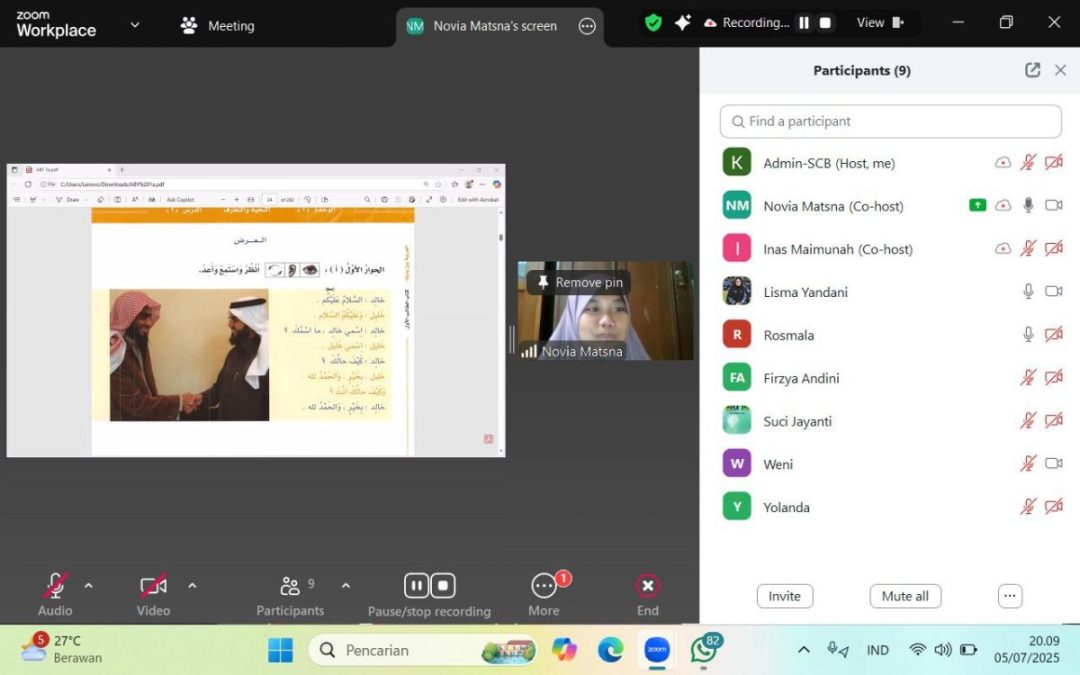Open More options in meeting toolbar
The height and width of the screenshot is (675, 1080).
click(x=544, y=594)
